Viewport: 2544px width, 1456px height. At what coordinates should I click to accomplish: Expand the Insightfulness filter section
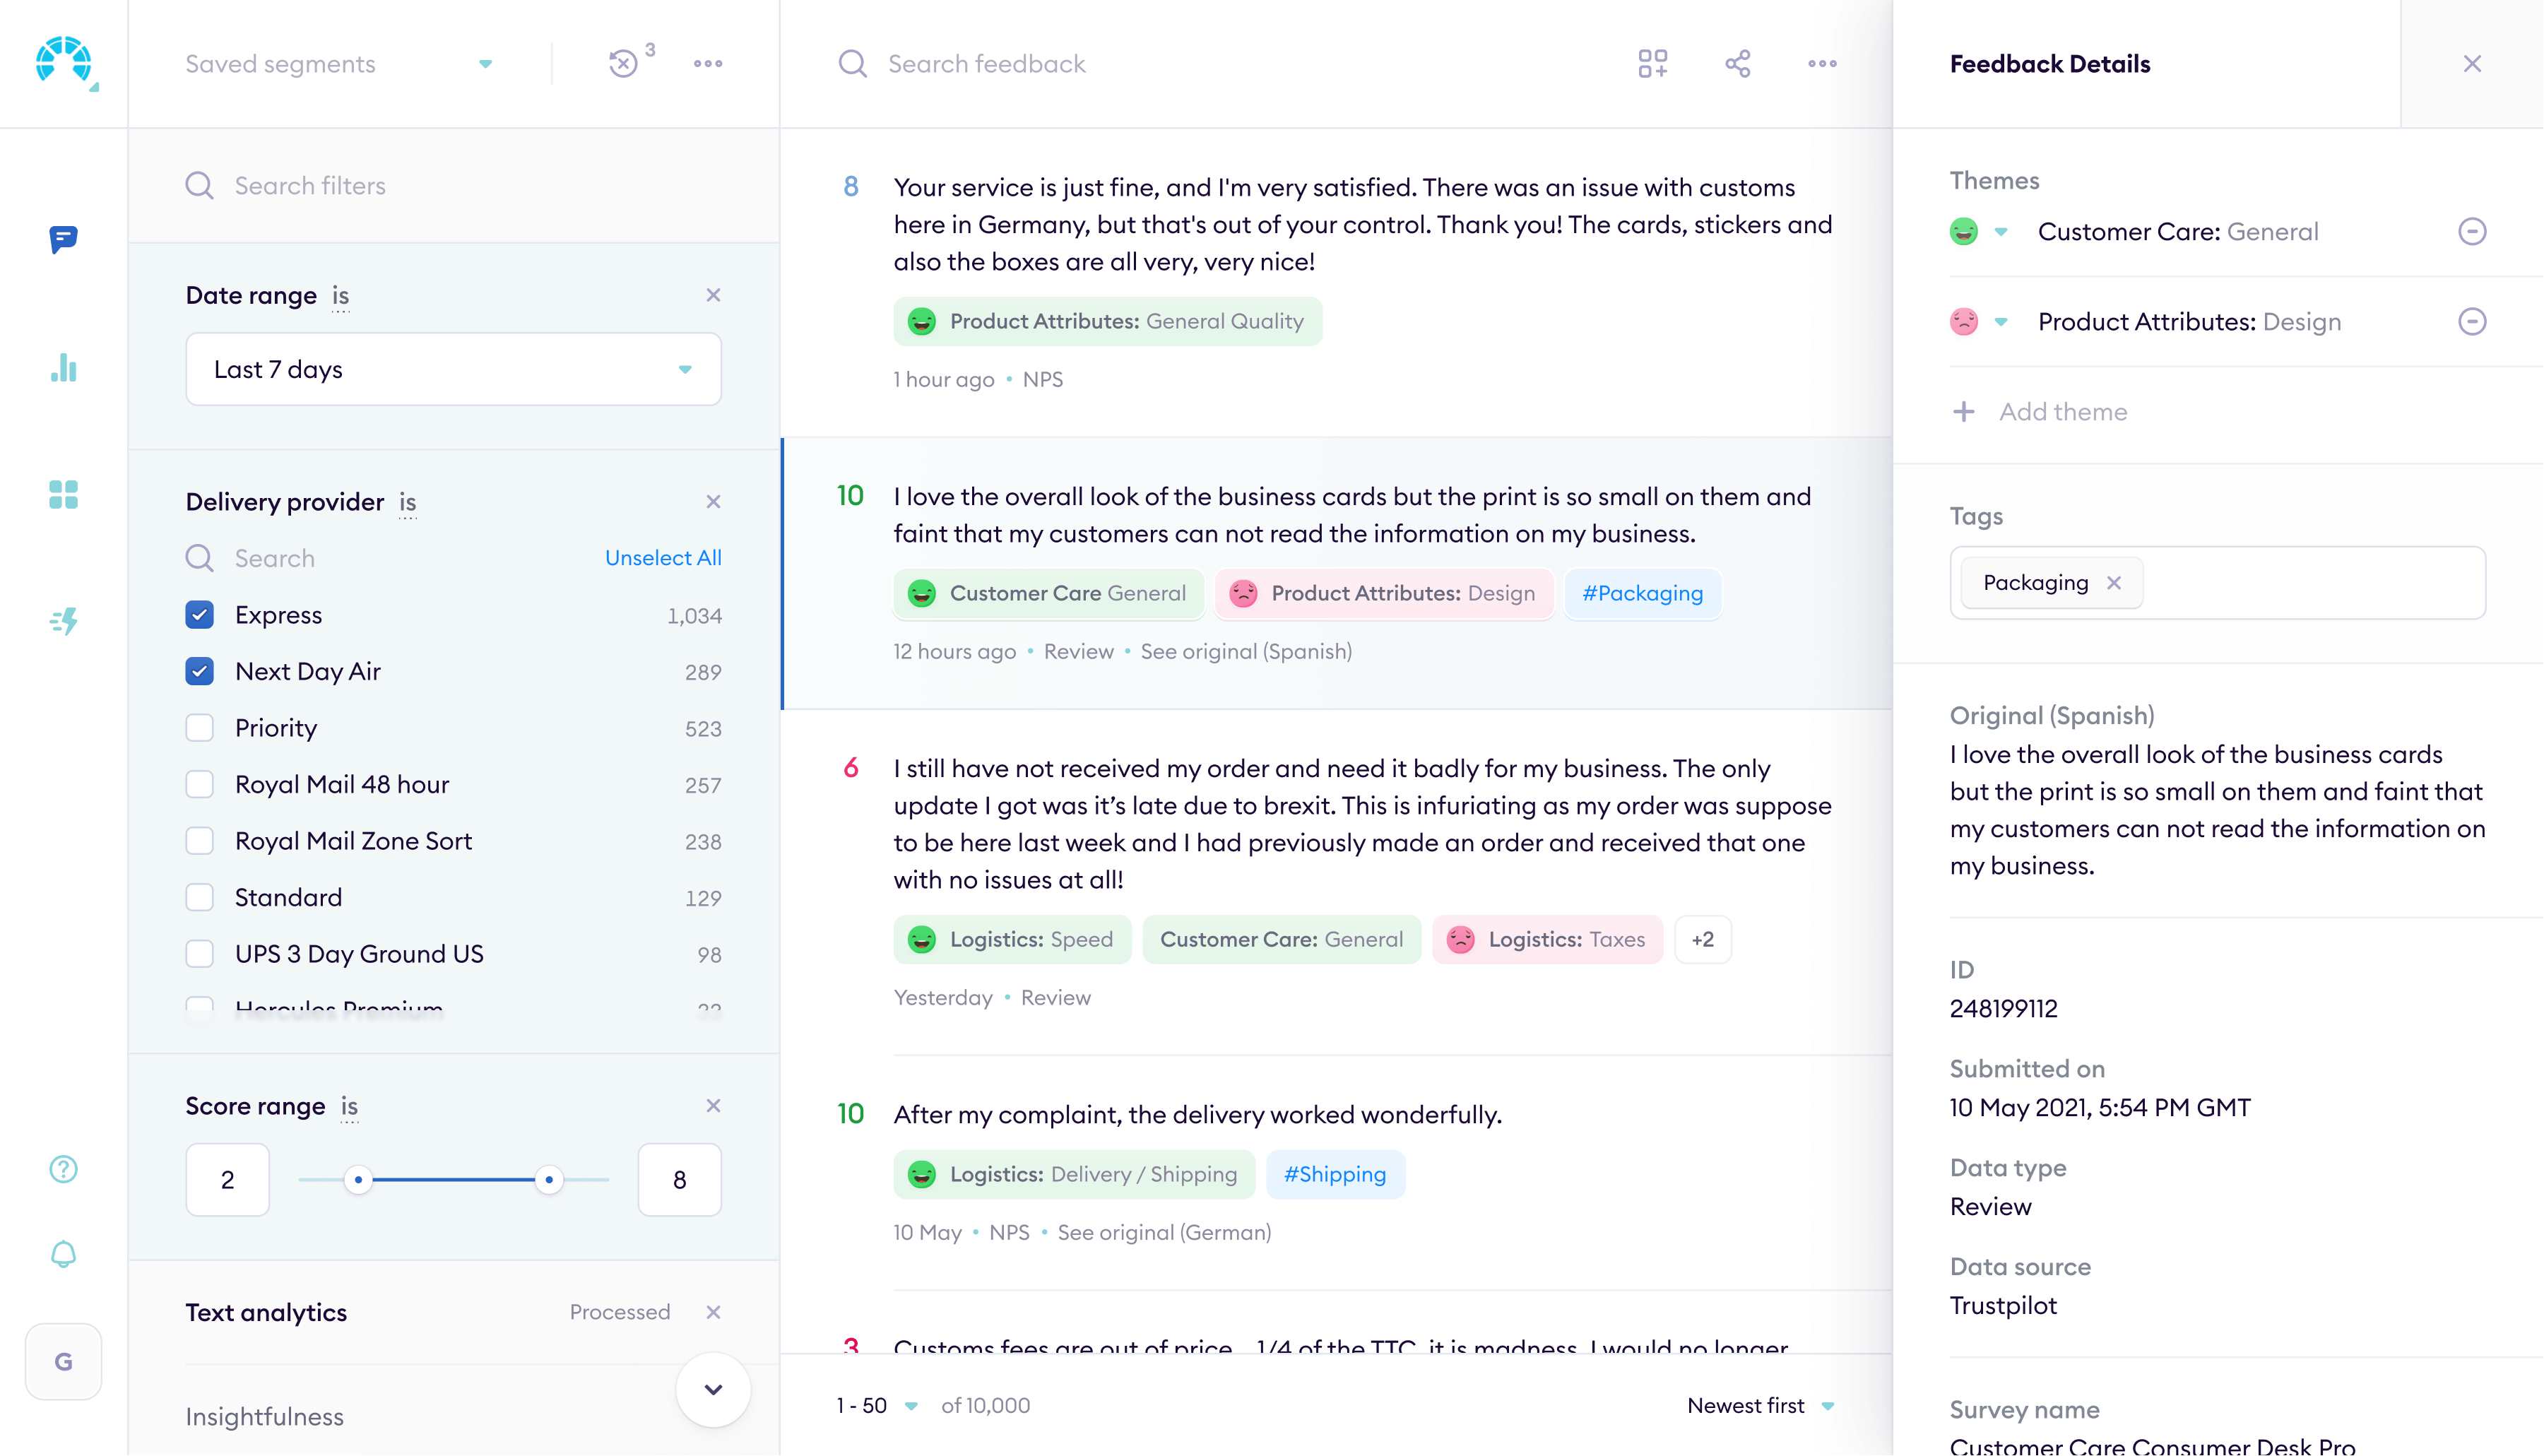[x=264, y=1416]
